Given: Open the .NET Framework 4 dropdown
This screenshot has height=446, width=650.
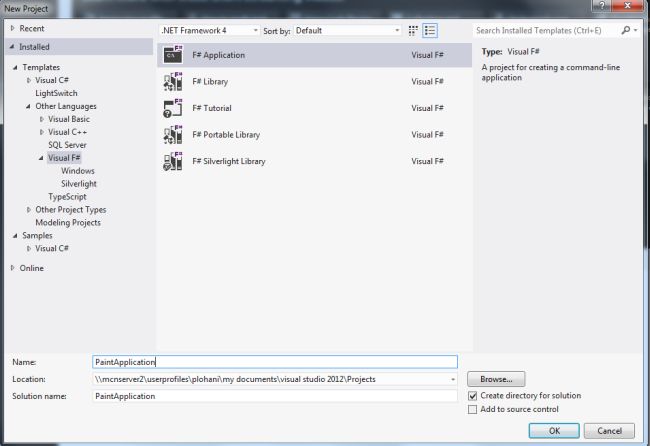Looking at the screenshot, I should pyautogui.click(x=209, y=31).
